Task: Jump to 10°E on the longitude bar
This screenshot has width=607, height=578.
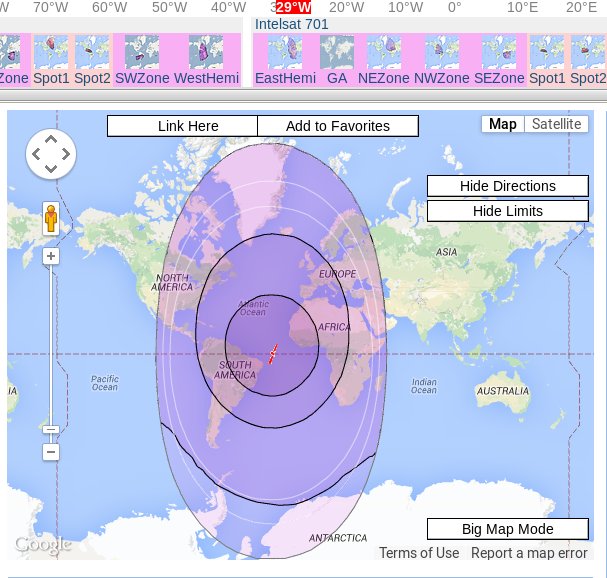Action: click(x=523, y=7)
